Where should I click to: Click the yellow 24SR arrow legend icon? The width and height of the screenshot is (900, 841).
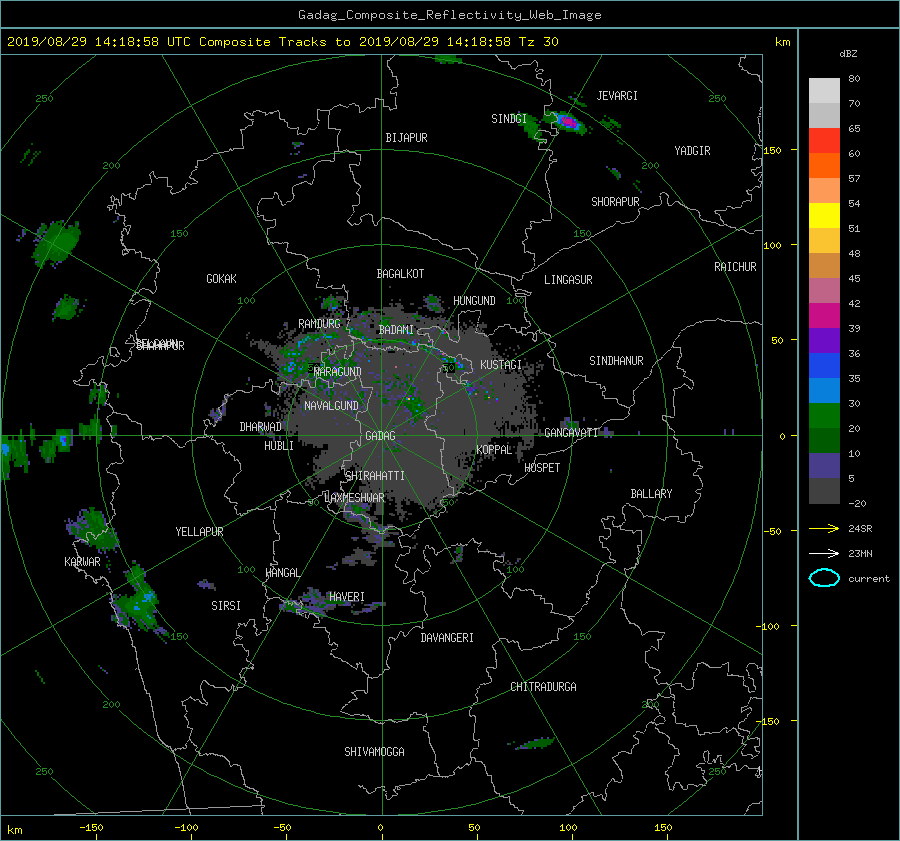coord(824,528)
